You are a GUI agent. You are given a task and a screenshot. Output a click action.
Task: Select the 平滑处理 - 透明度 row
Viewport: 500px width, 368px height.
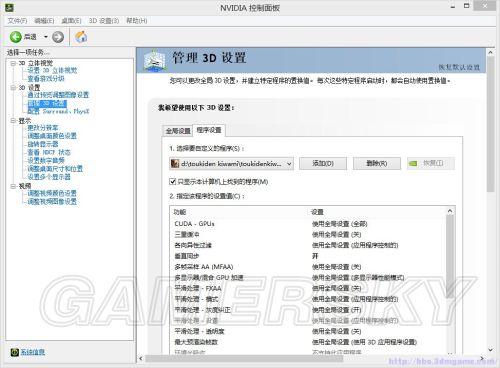(x=308, y=331)
